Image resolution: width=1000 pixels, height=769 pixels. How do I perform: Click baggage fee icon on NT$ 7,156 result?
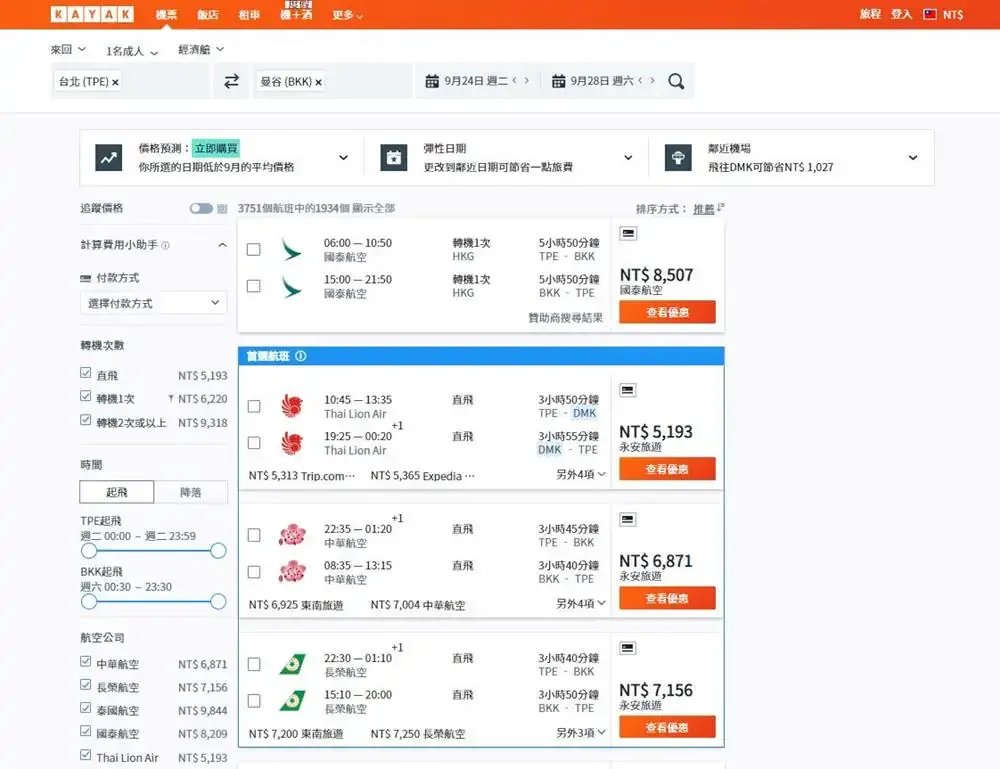point(628,648)
